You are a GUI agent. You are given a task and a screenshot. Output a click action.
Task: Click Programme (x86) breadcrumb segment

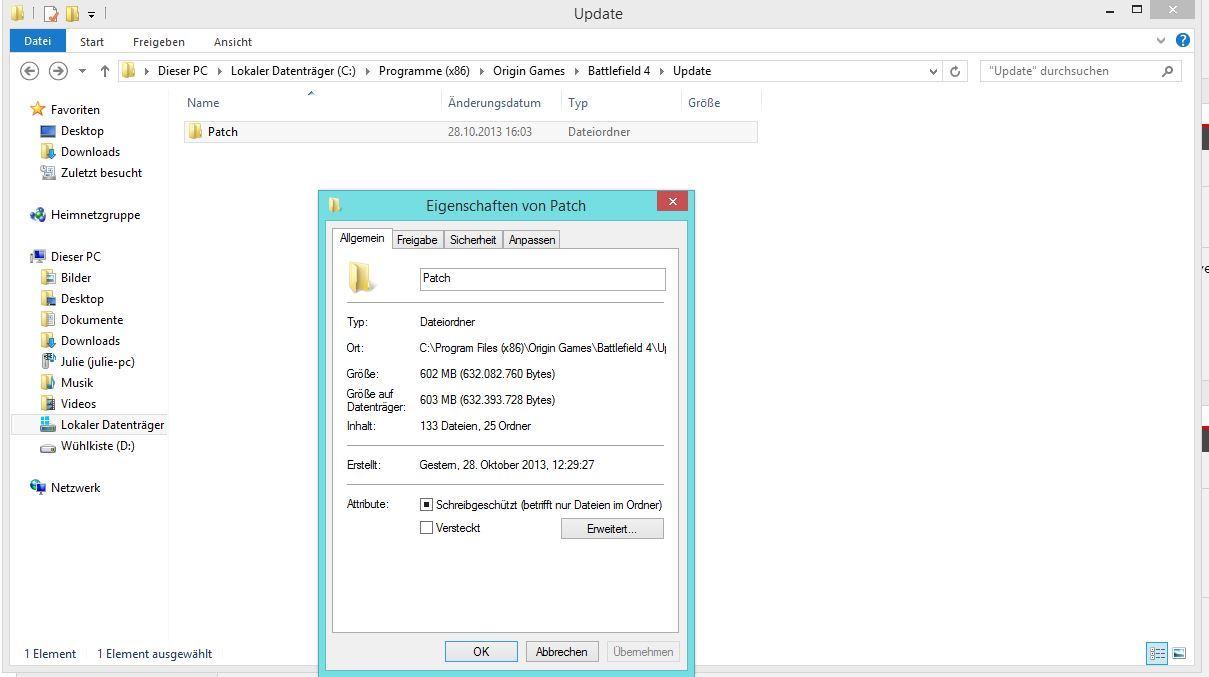[424, 71]
